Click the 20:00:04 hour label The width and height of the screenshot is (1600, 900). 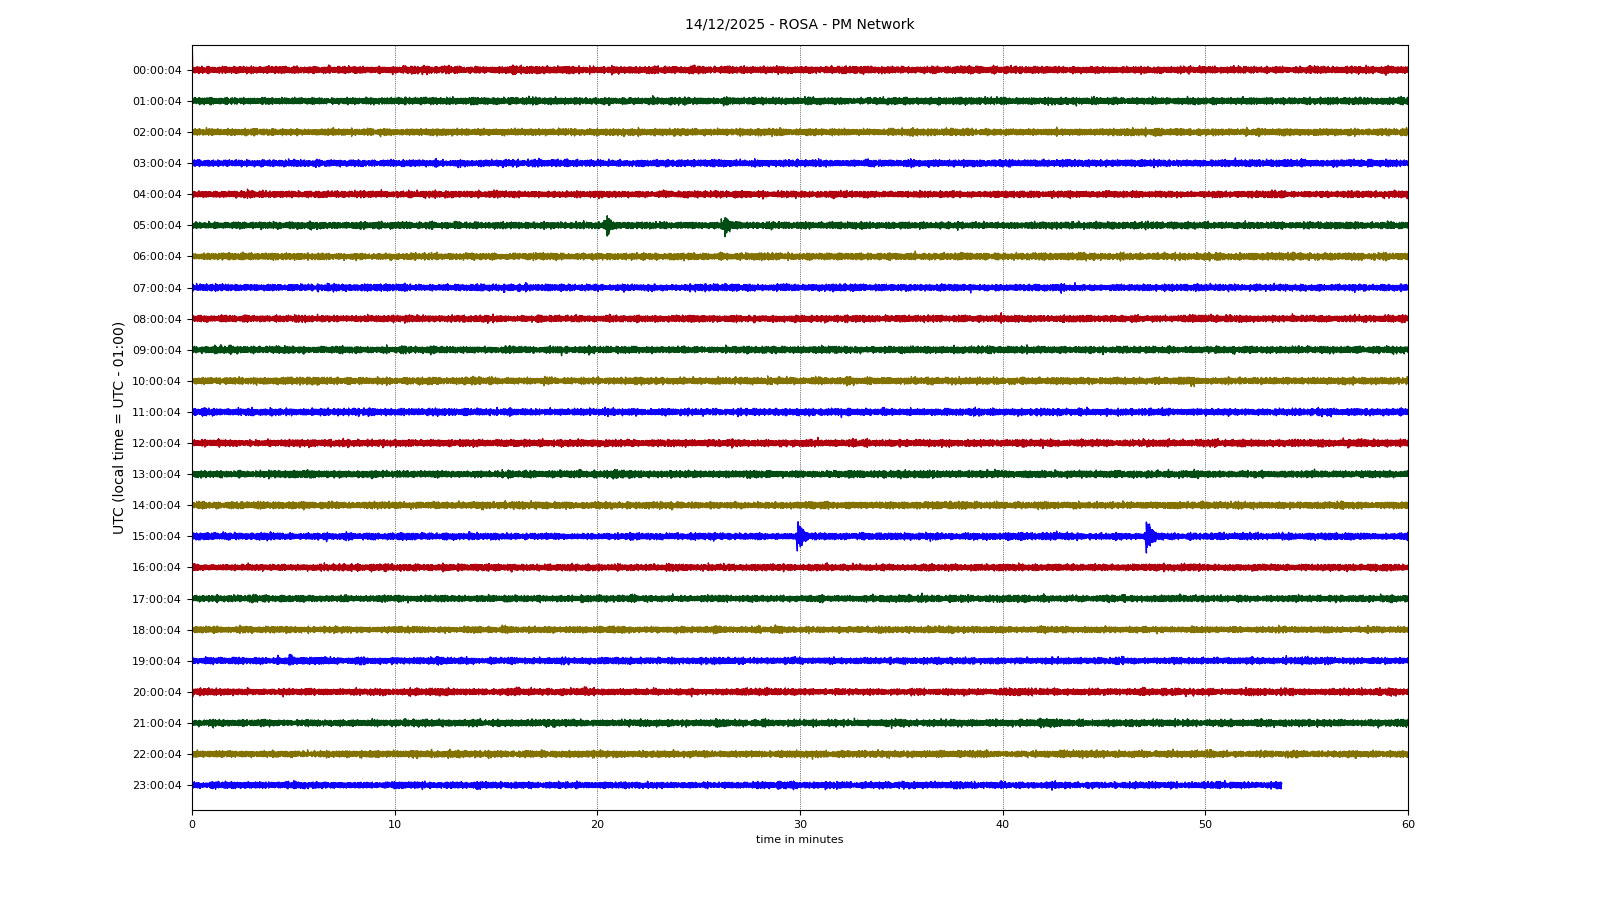[157, 693]
